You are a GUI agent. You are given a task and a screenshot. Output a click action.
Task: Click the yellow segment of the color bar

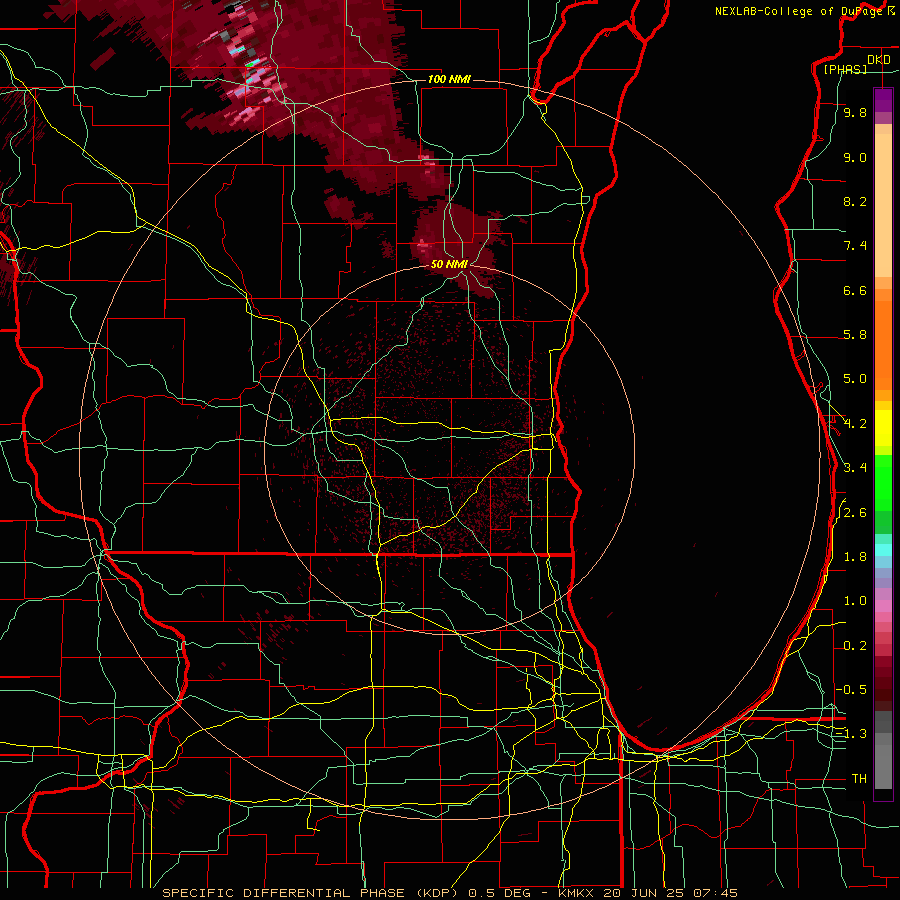(x=883, y=428)
